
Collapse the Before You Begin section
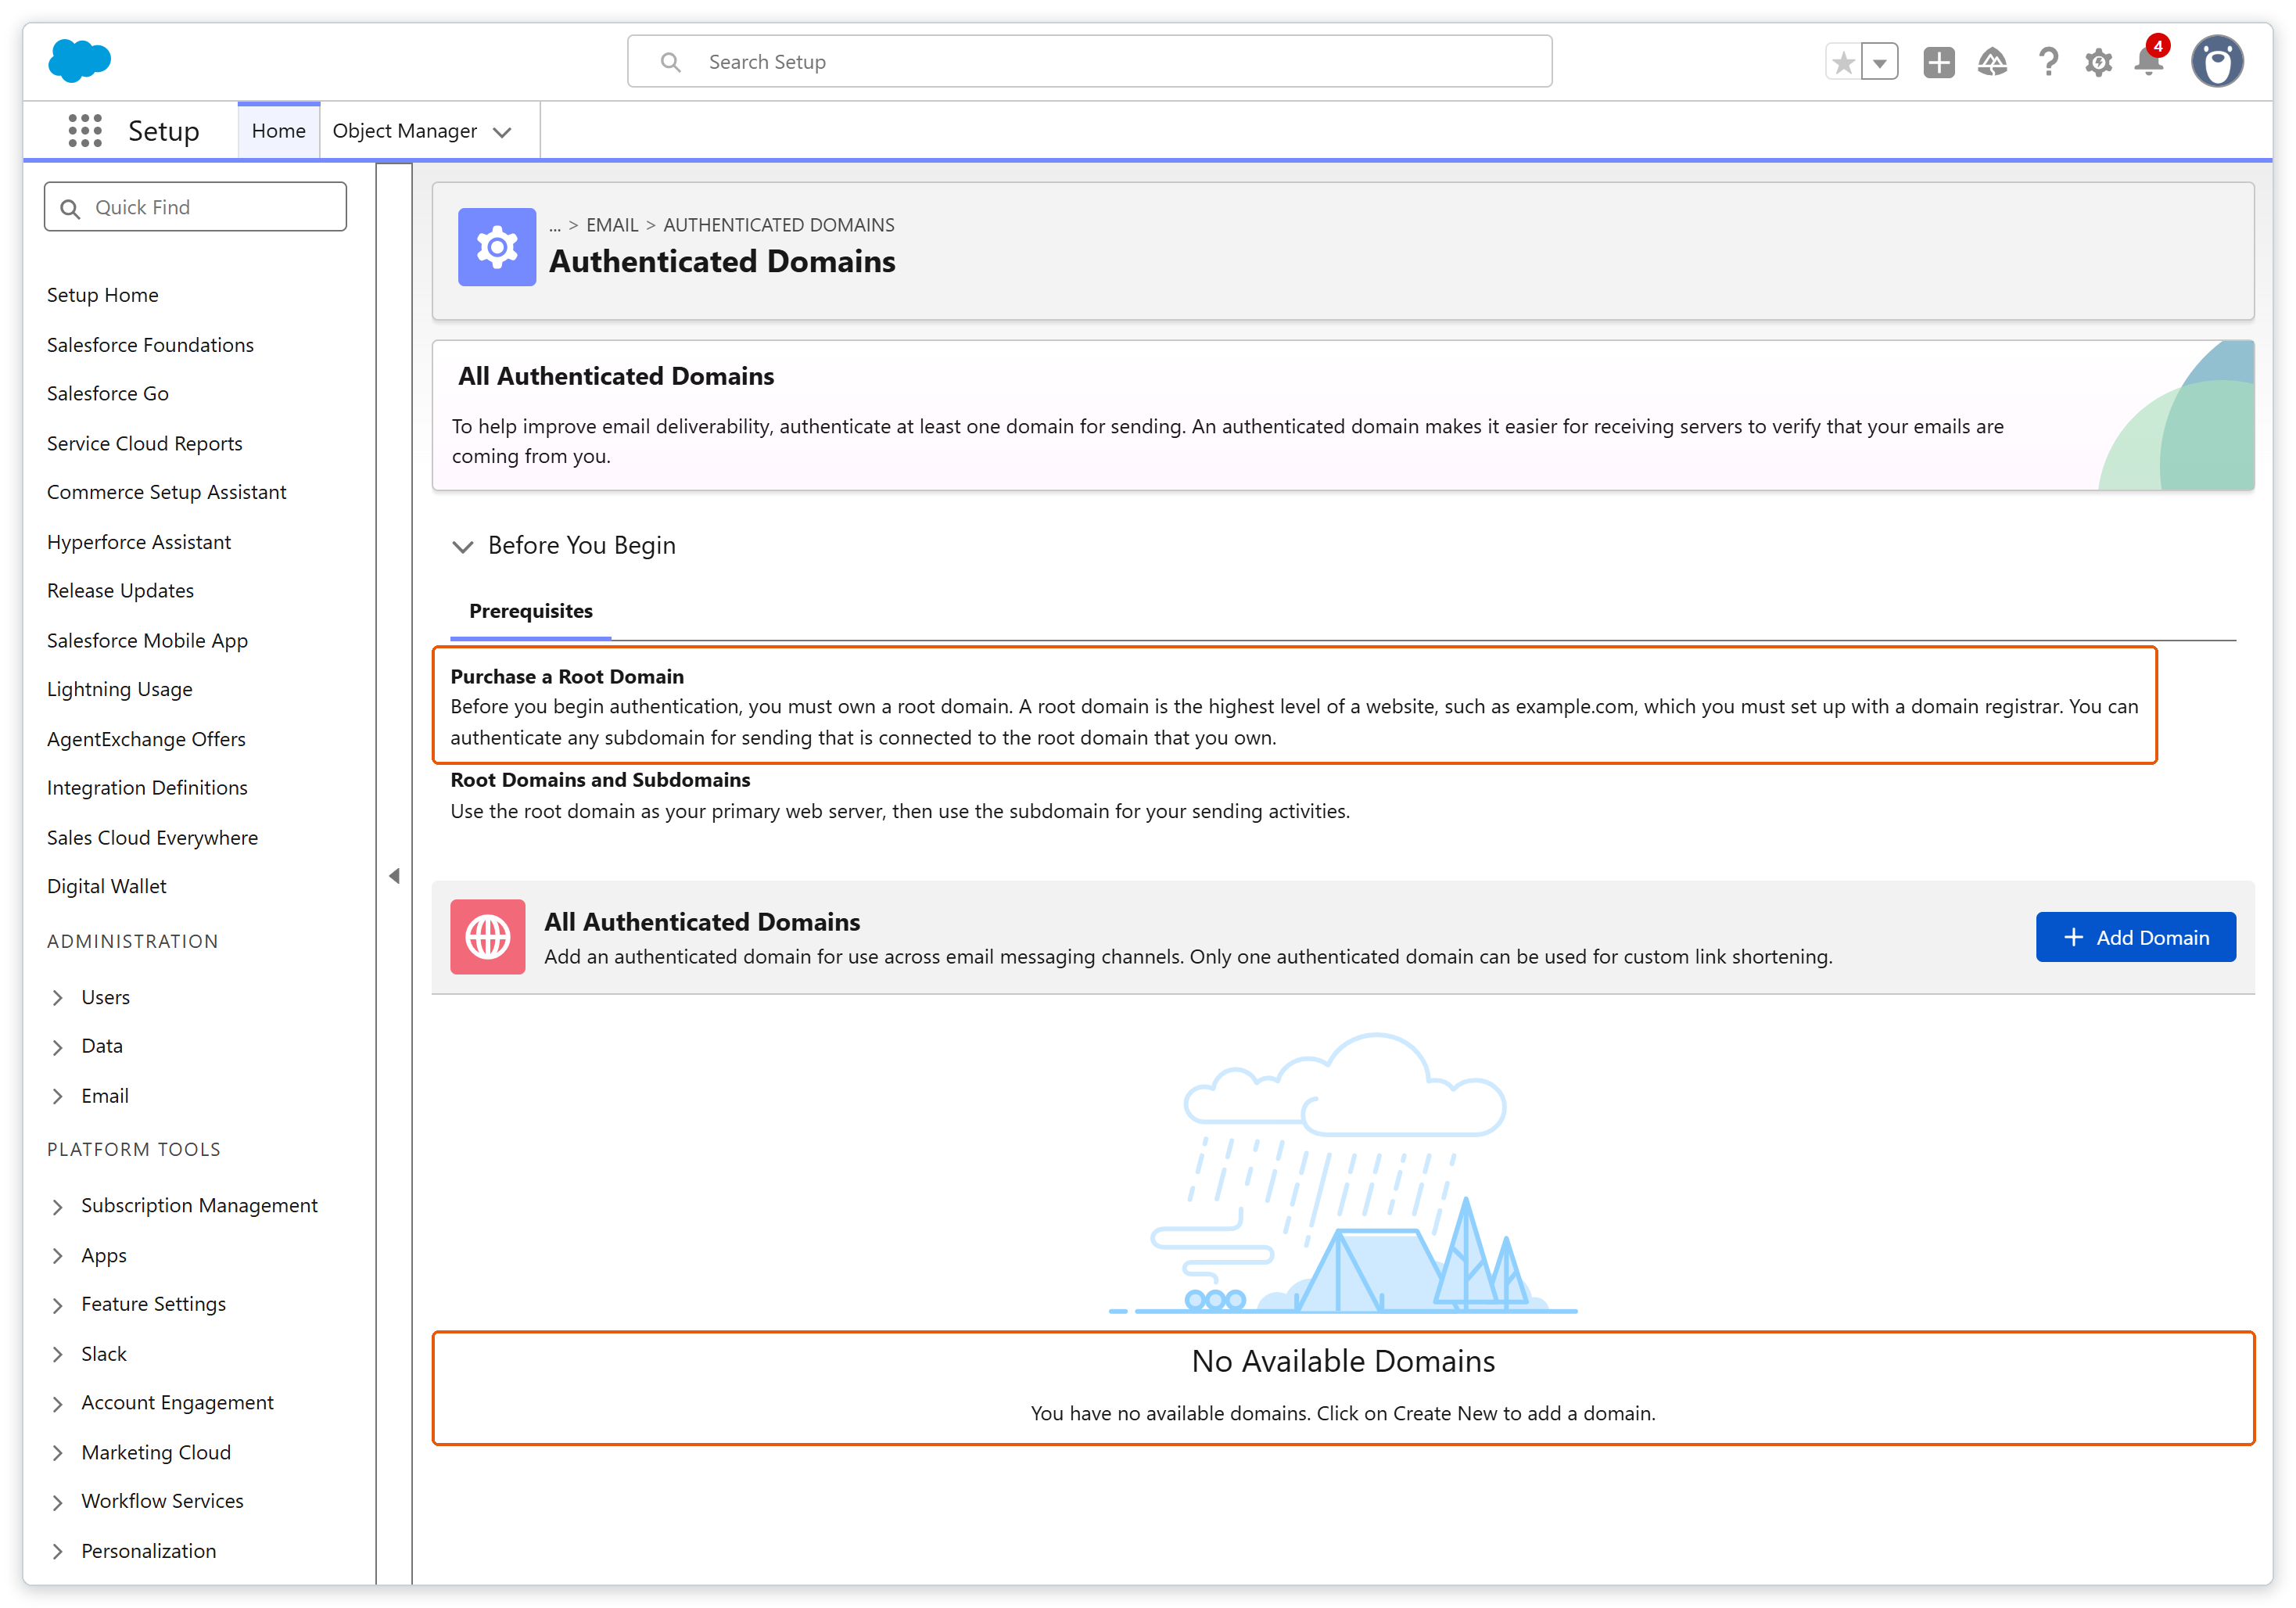point(462,546)
